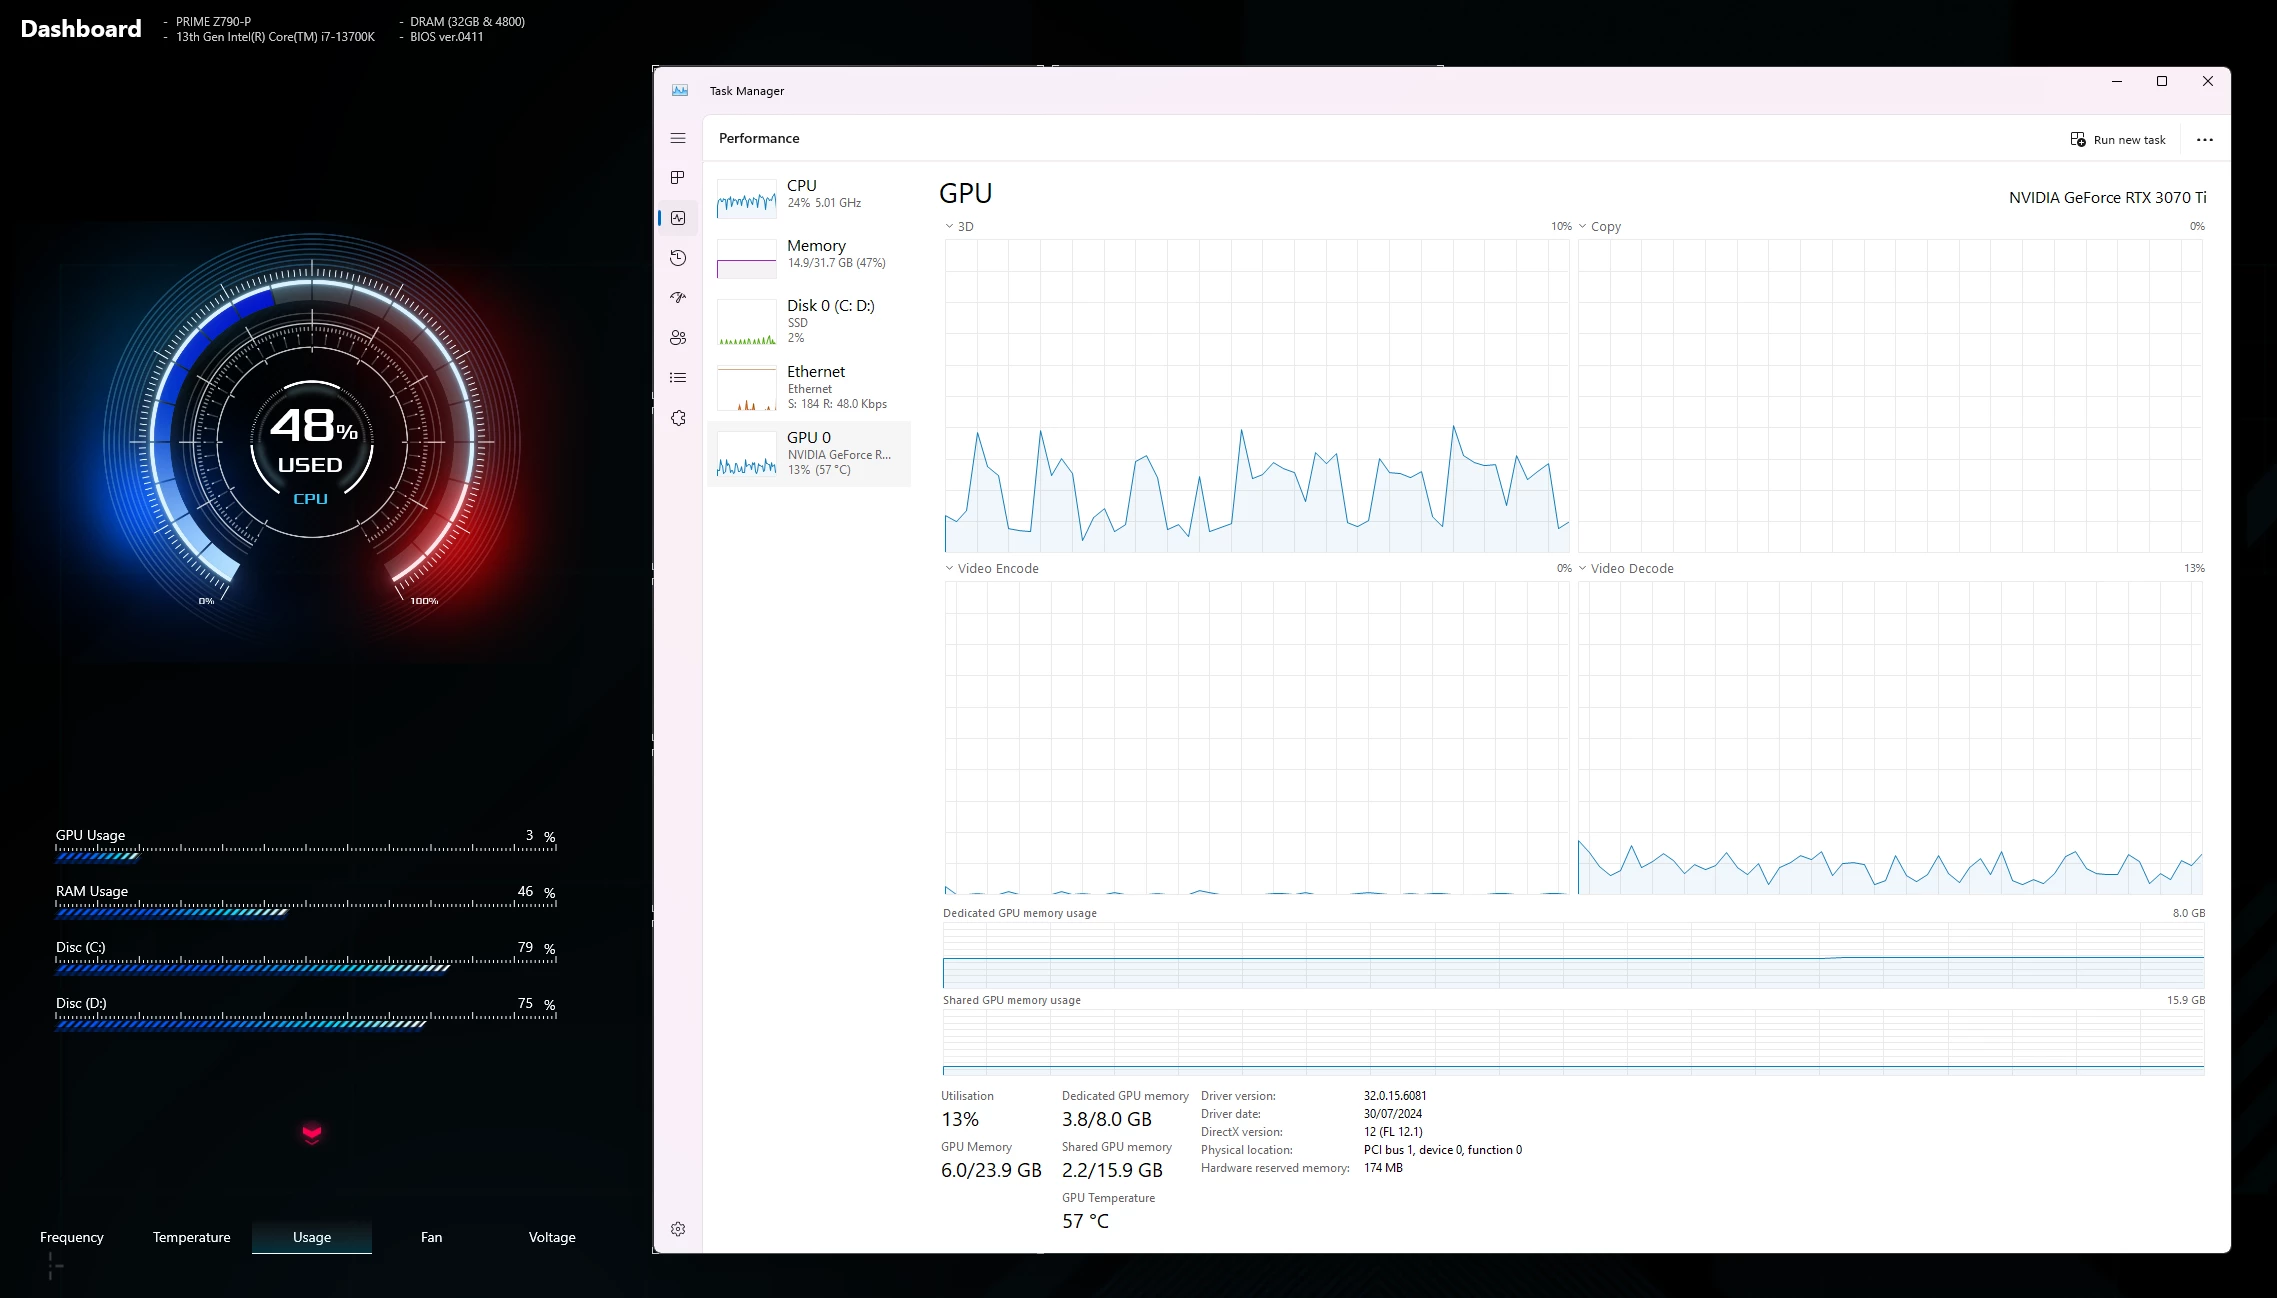2277x1298 pixels.
Task: Click the GPU Usage progress bar
Action: 305,855
